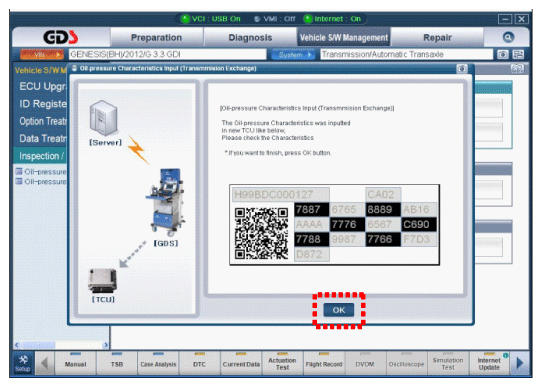Screen dimensions: 542x387
Task: Open Internet Update from bottom toolbar
Action: [489, 364]
